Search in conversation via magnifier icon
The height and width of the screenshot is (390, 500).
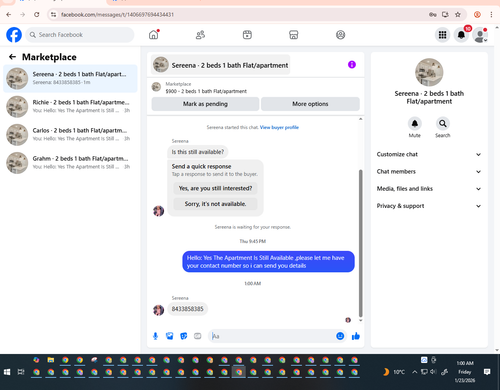tap(443, 124)
